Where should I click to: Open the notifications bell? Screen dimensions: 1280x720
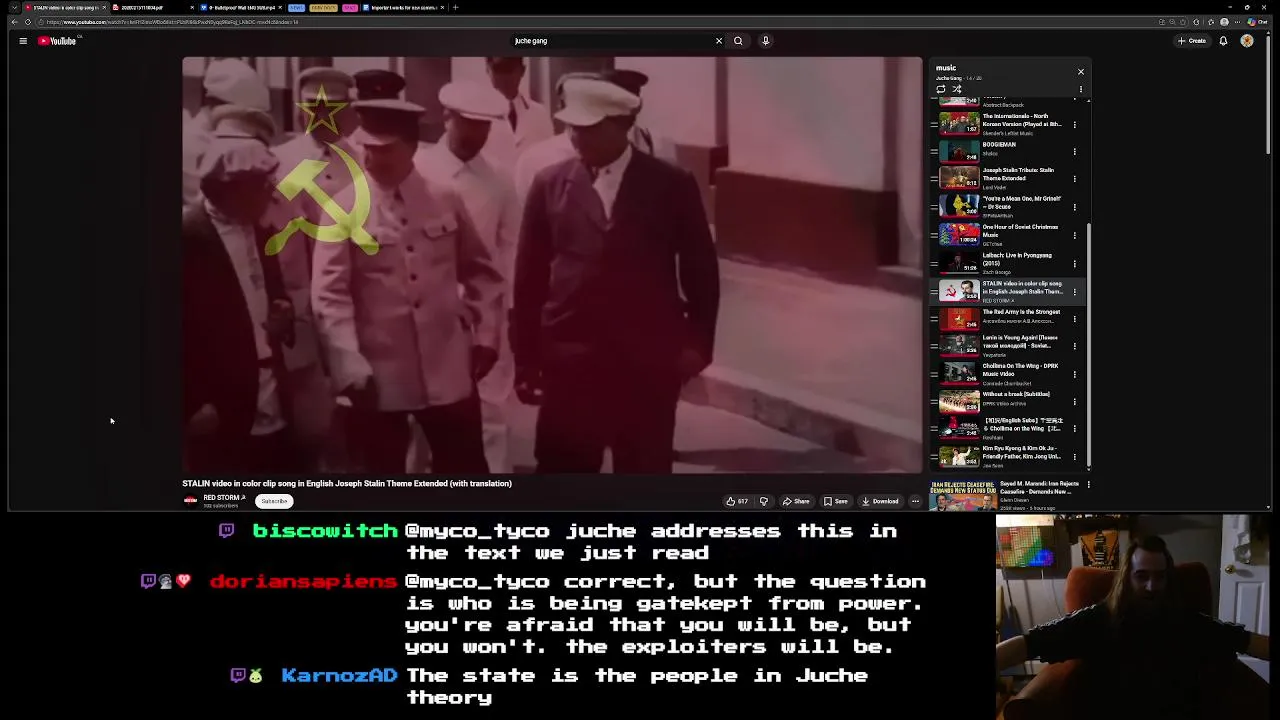click(x=1223, y=41)
